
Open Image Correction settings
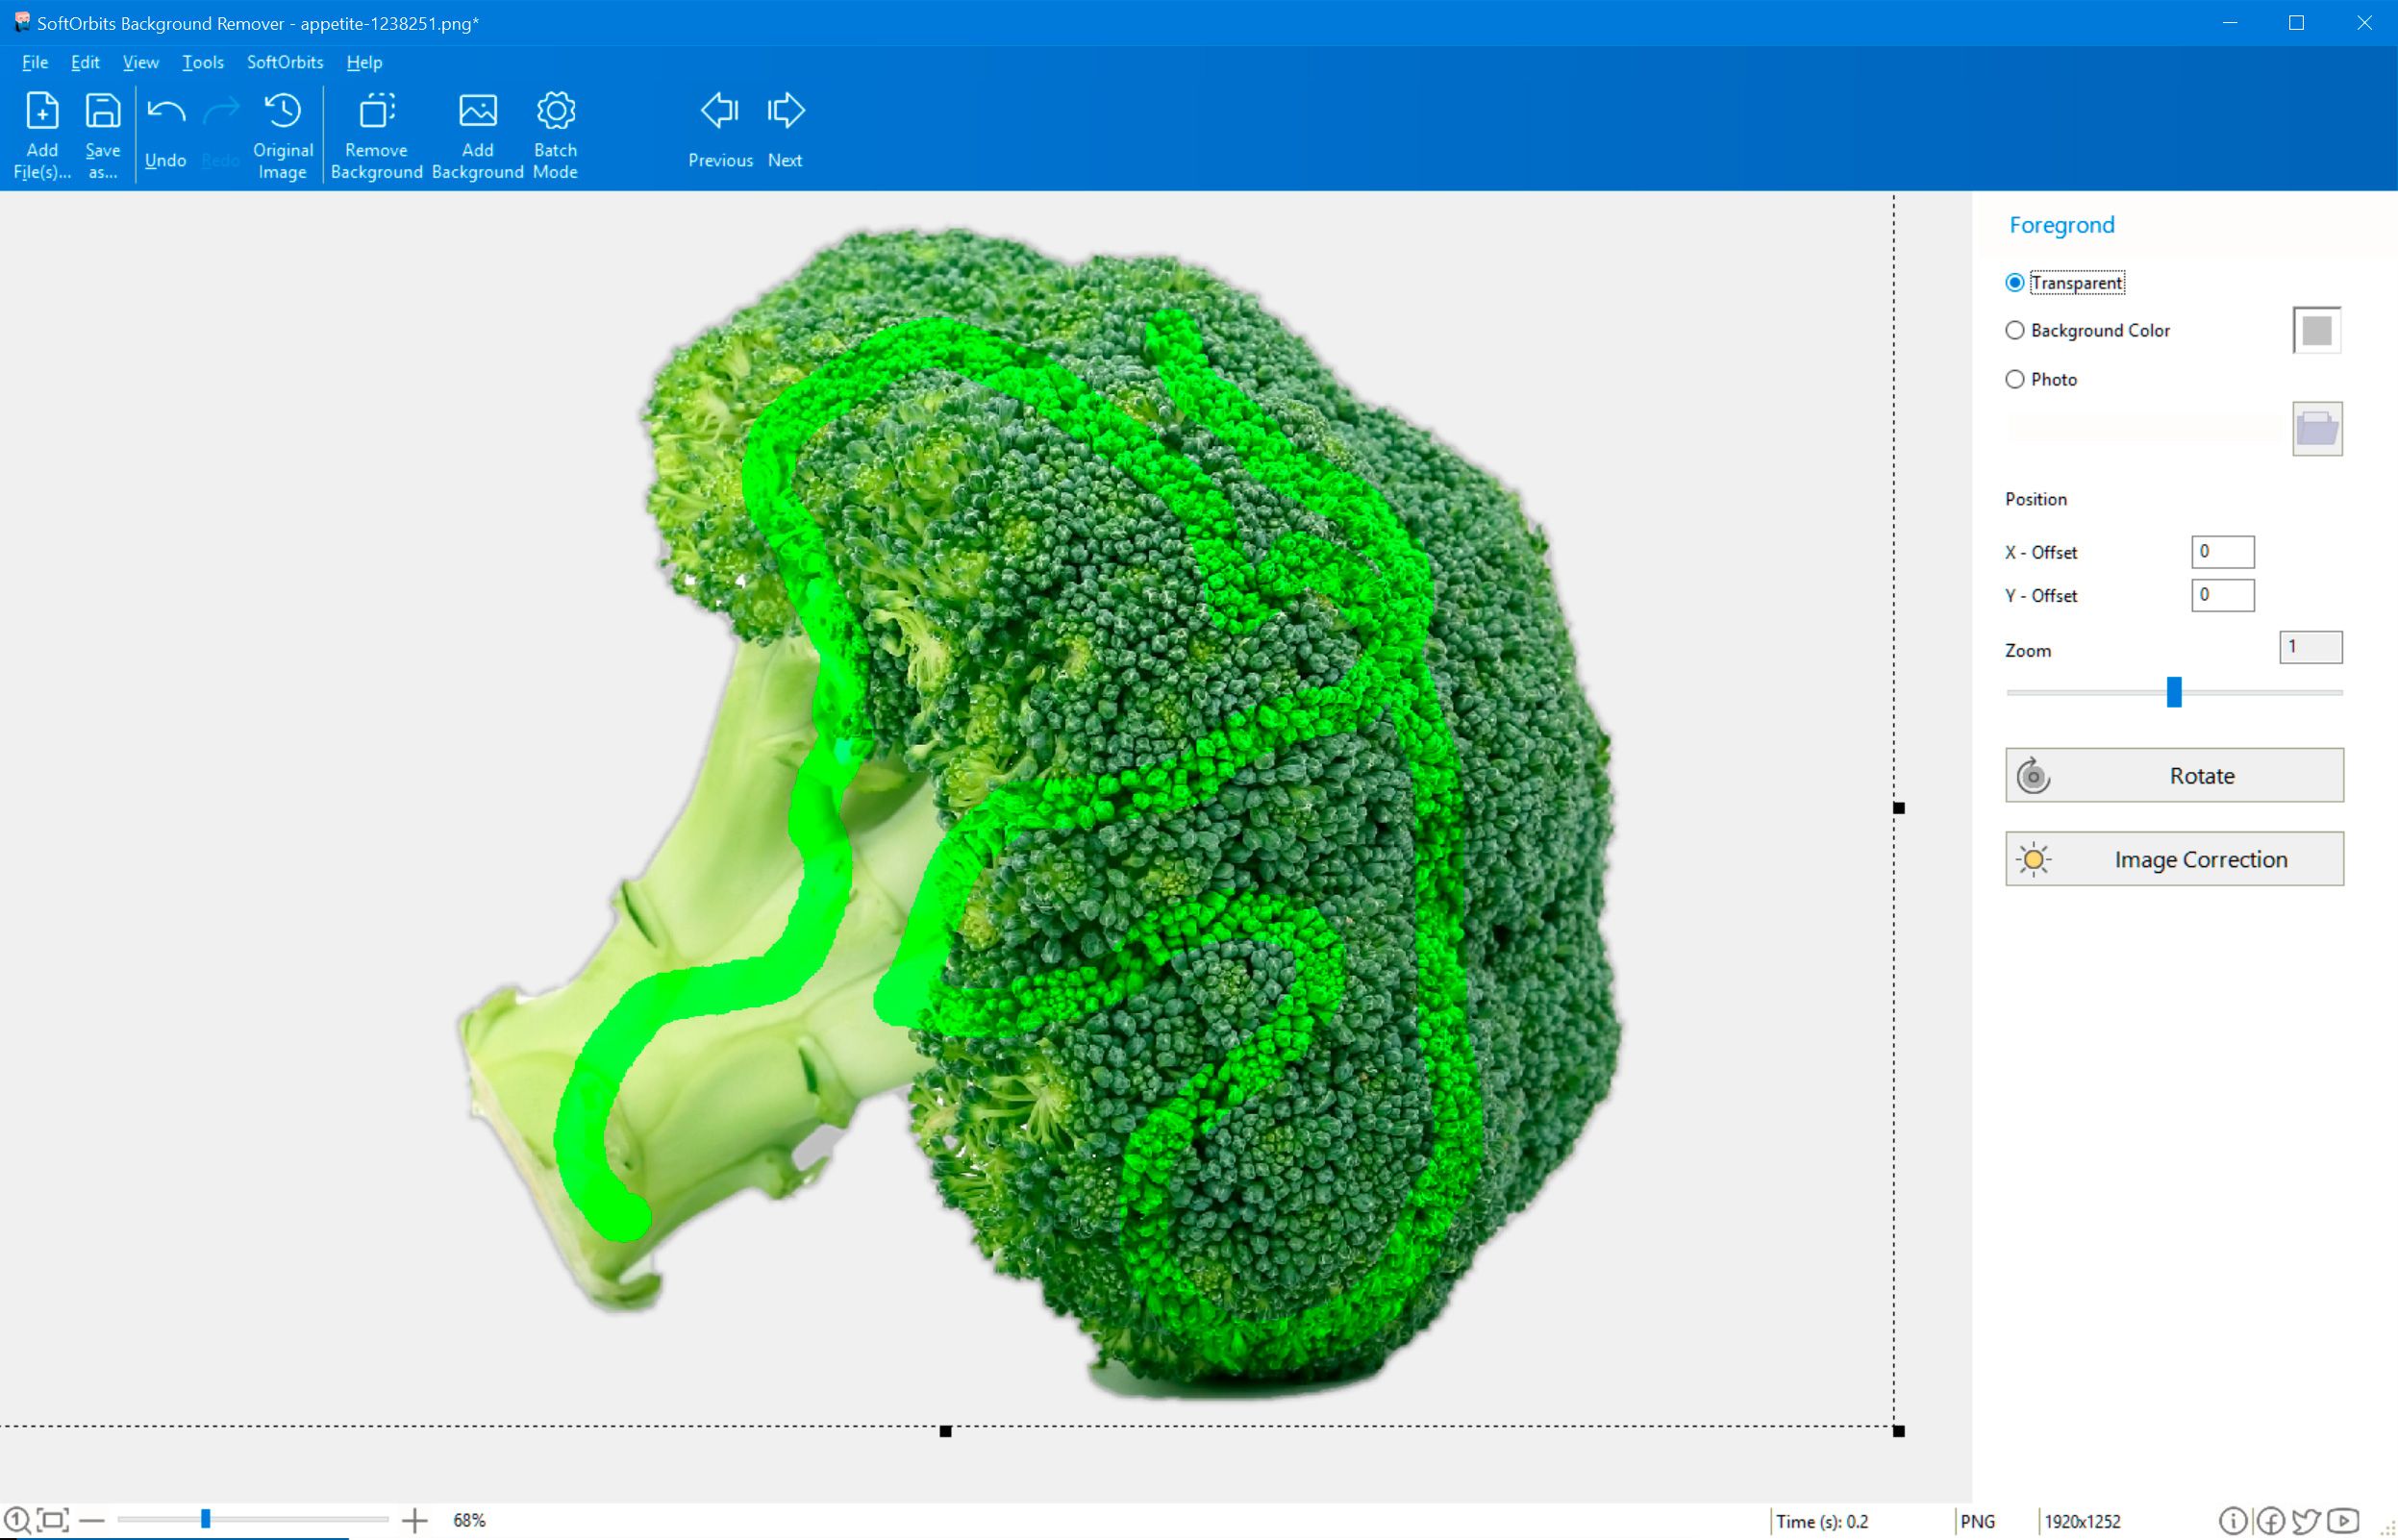coord(2174,859)
